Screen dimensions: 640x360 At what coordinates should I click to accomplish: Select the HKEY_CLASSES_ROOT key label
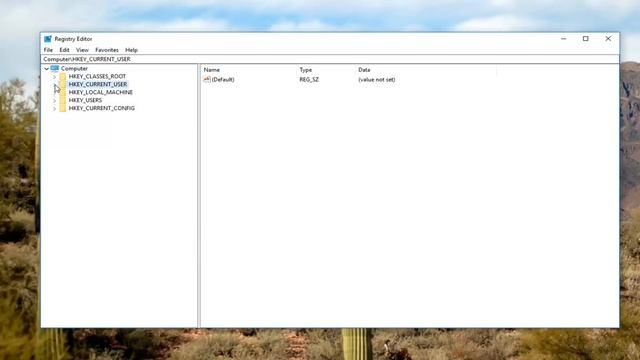97,76
